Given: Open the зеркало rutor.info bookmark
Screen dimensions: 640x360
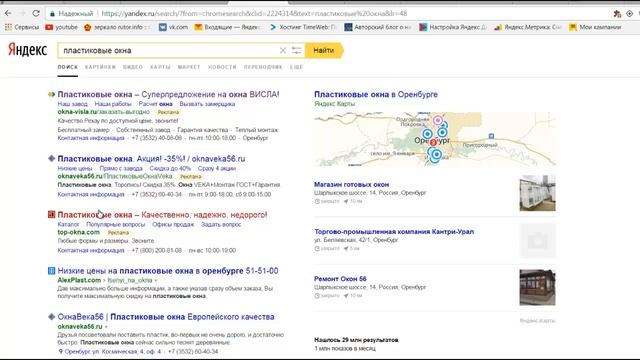Looking at the screenshot, I should [x=117, y=27].
